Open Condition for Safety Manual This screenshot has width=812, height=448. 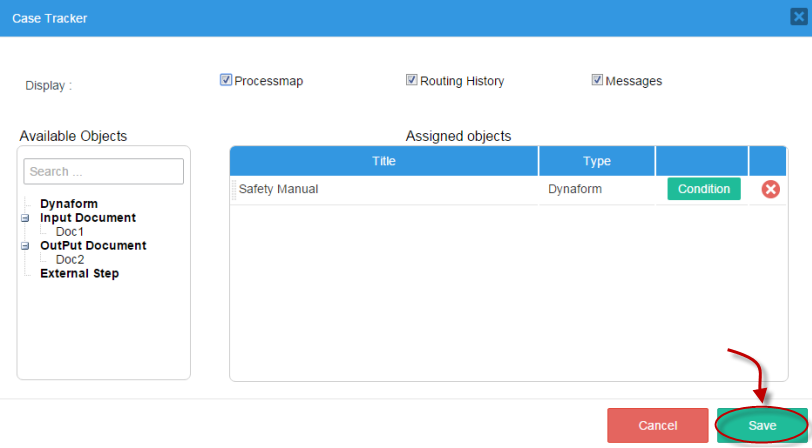tap(704, 189)
